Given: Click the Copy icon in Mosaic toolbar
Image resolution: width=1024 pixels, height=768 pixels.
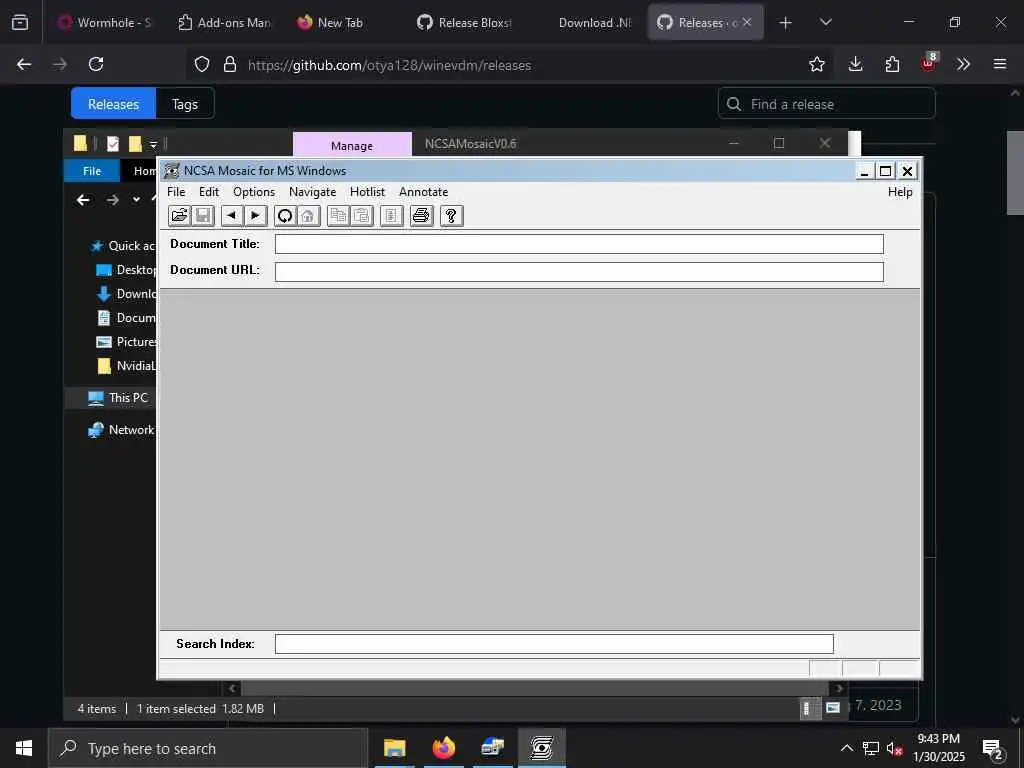Looking at the screenshot, I should coord(338,216).
